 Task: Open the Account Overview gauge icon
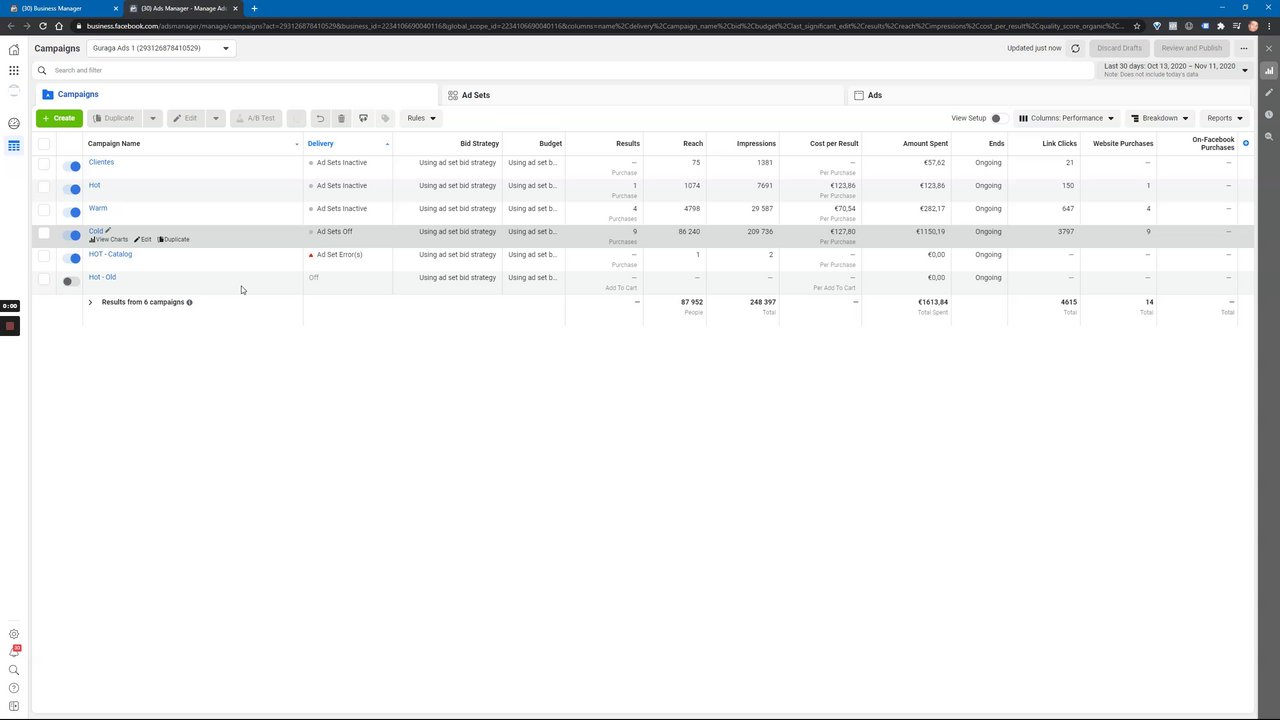(14, 123)
